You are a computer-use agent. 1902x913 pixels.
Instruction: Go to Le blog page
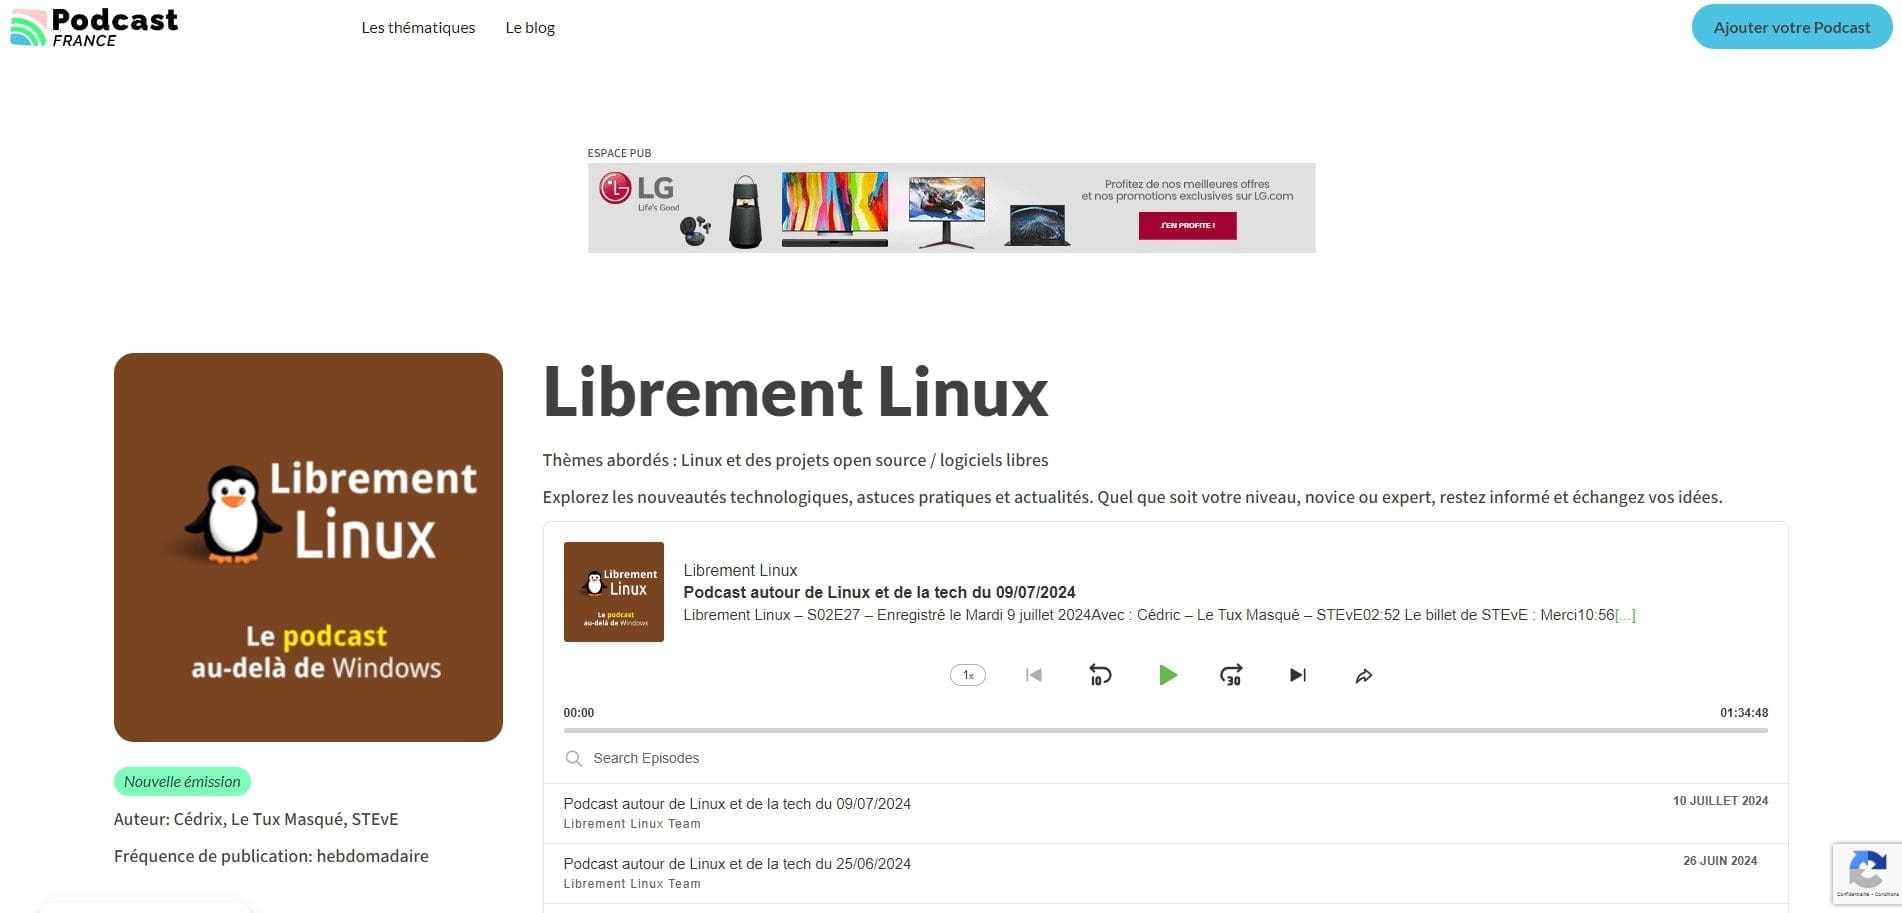pos(530,28)
